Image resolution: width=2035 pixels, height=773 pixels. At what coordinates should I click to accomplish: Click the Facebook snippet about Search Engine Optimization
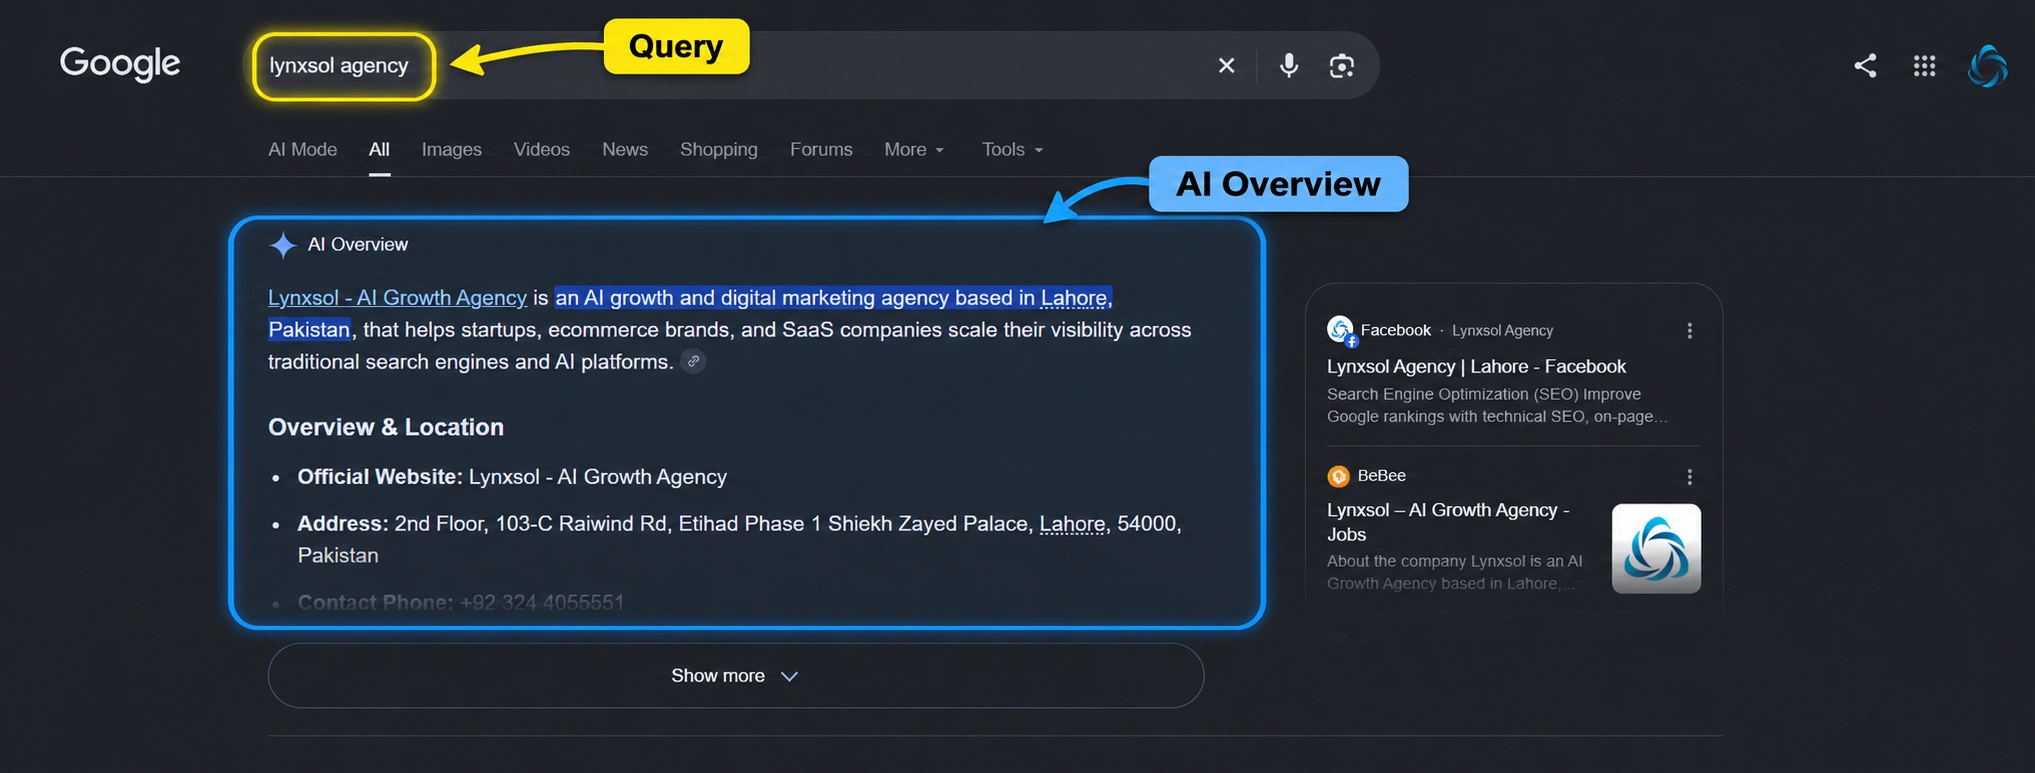(x=1497, y=405)
